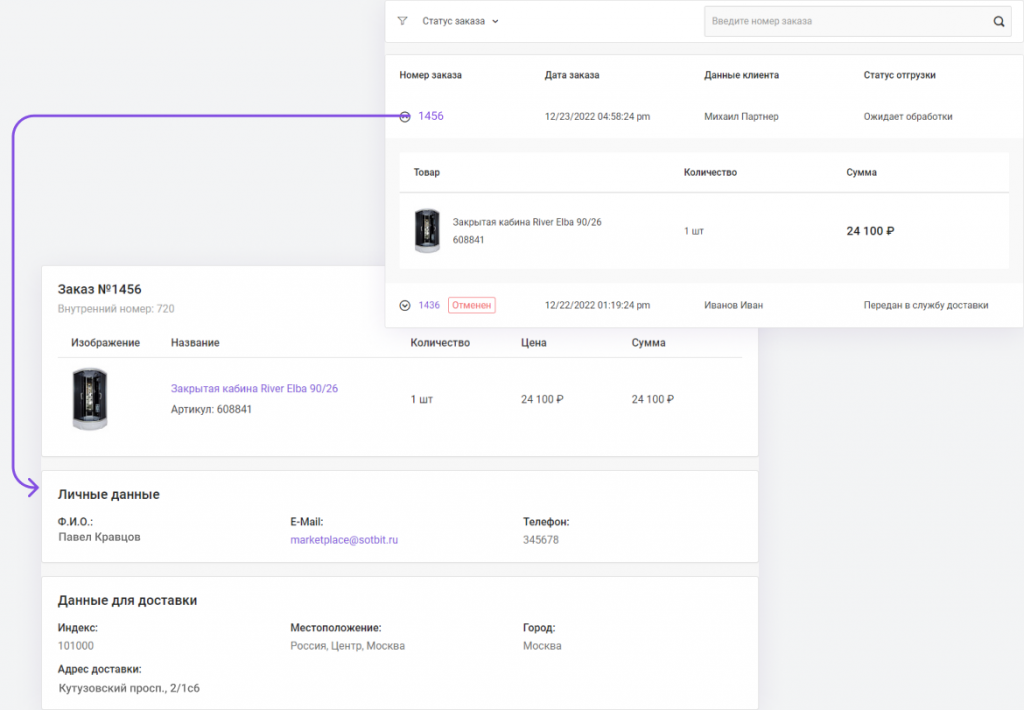Click the Данные клиента column header
This screenshot has width=1024, height=710.
click(741, 75)
